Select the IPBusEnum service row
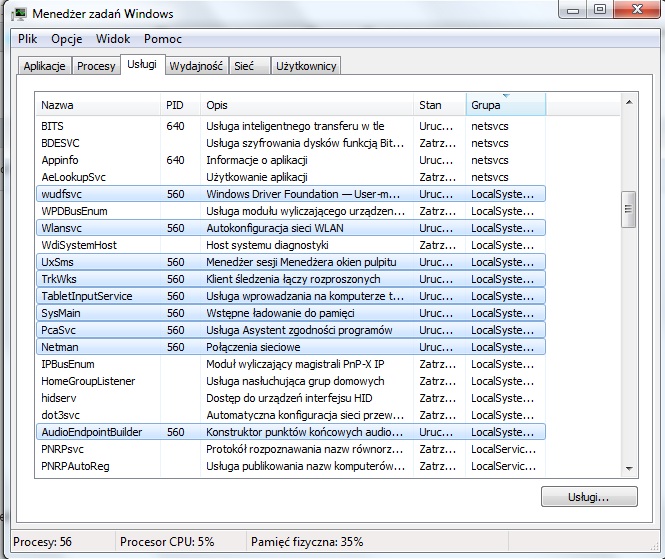 [x=291, y=364]
